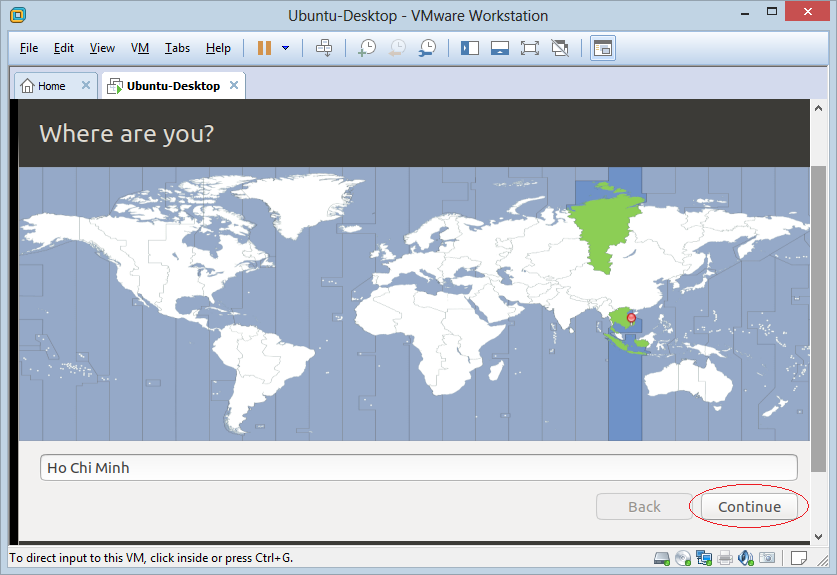
Task: Click the hard disk status icon
Action: coord(662,558)
